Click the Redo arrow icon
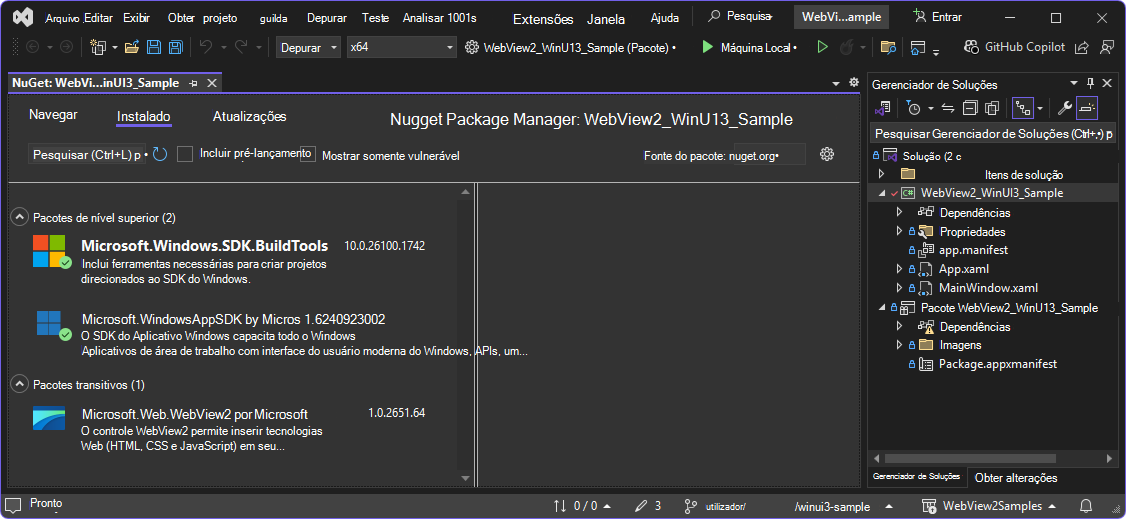The height and width of the screenshot is (519, 1126). tap(242, 47)
